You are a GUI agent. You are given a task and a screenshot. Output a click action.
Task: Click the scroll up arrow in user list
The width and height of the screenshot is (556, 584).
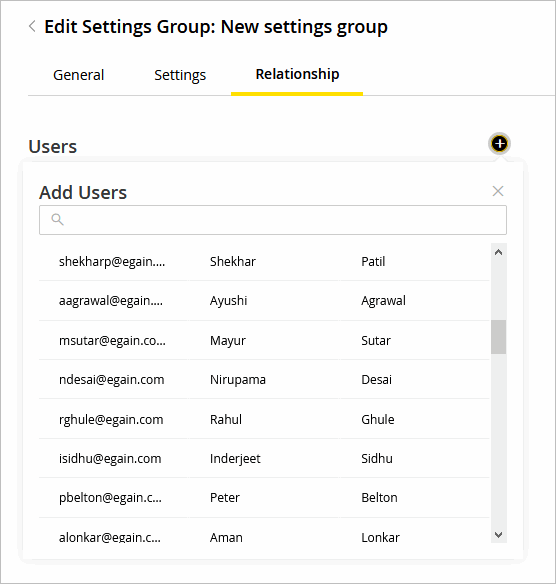[x=498, y=252]
